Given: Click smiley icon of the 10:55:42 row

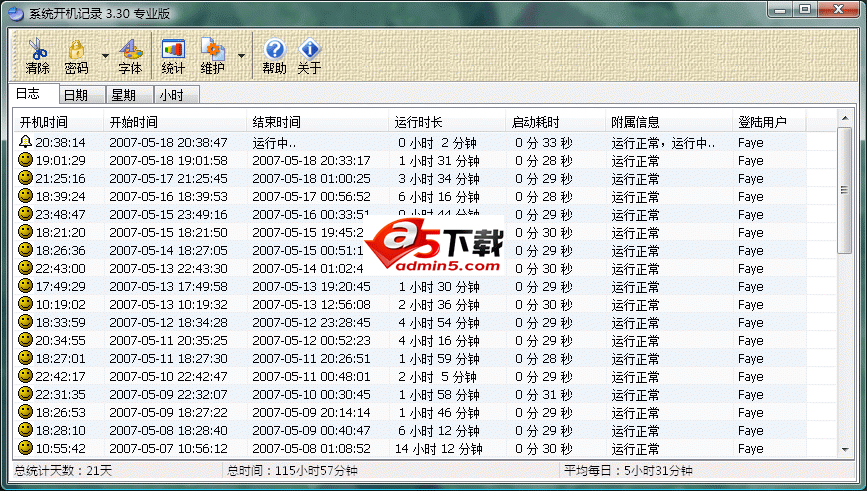Looking at the screenshot, I should [x=25, y=448].
